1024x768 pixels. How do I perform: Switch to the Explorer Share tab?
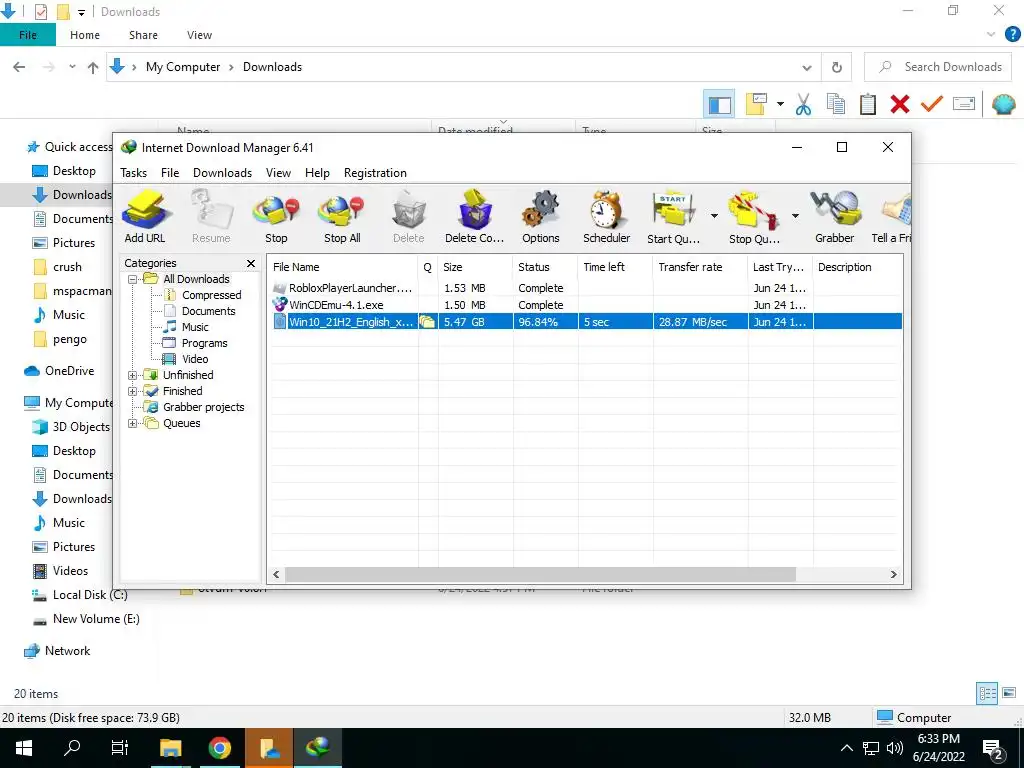143,35
